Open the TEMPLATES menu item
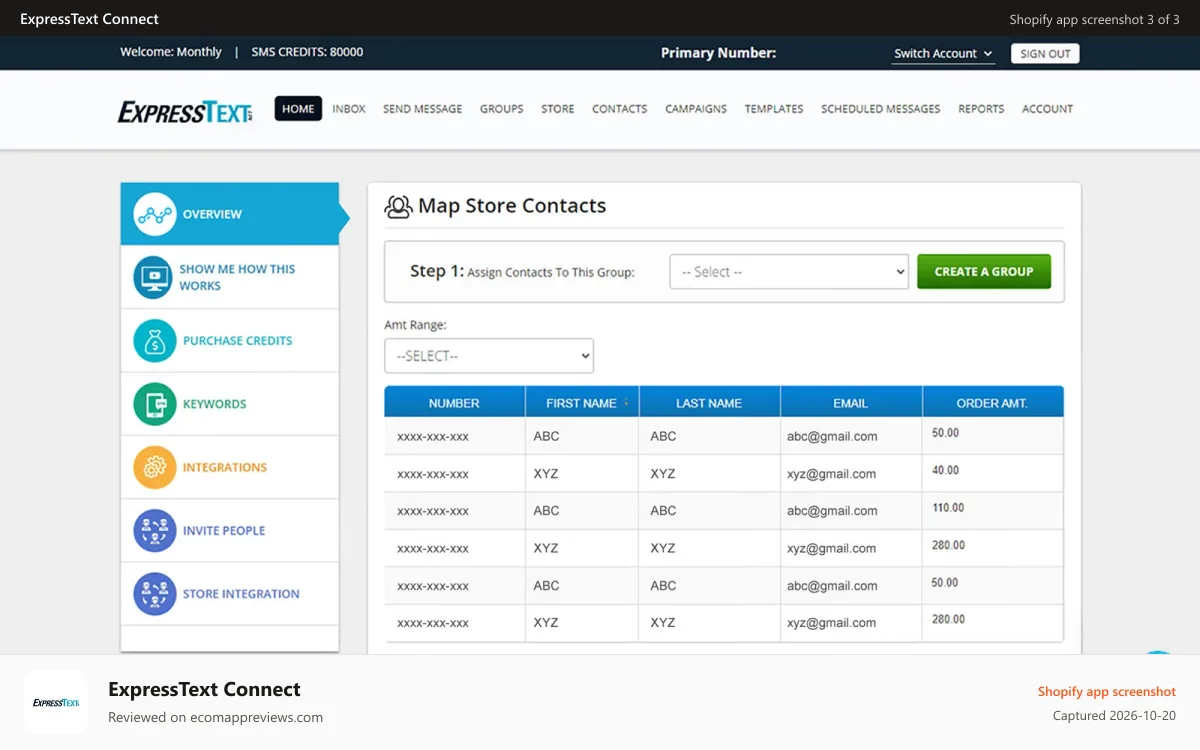The image size is (1200, 750). (774, 109)
